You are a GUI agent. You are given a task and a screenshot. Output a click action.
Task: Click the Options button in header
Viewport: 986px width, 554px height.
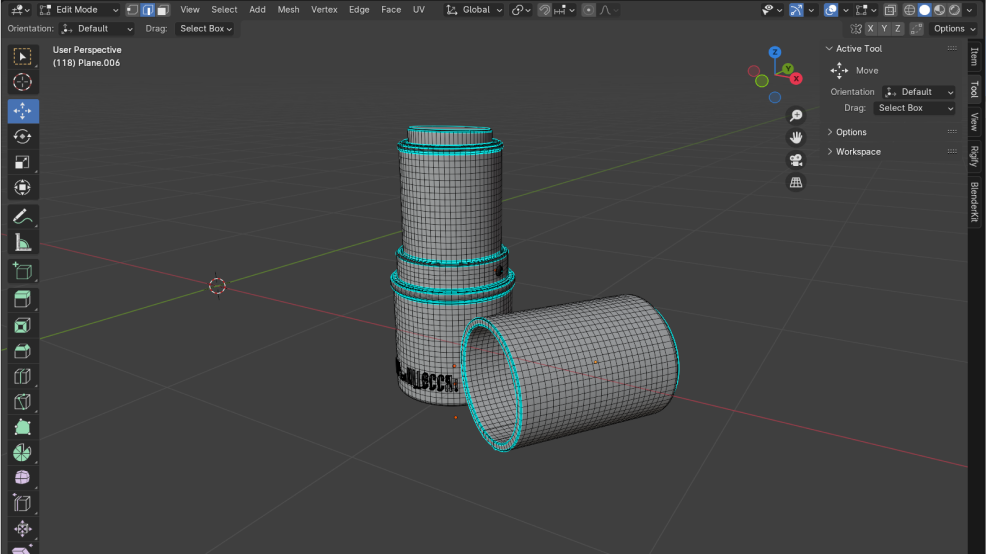click(x=952, y=29)
